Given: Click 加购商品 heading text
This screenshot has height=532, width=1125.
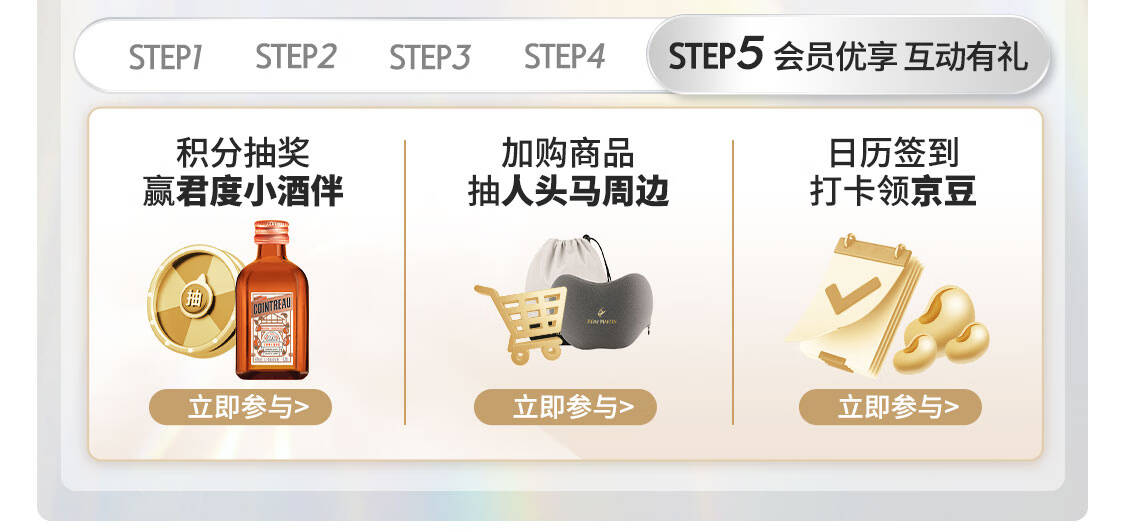Looking at the screenshot, I should click(x=568, y=153).
